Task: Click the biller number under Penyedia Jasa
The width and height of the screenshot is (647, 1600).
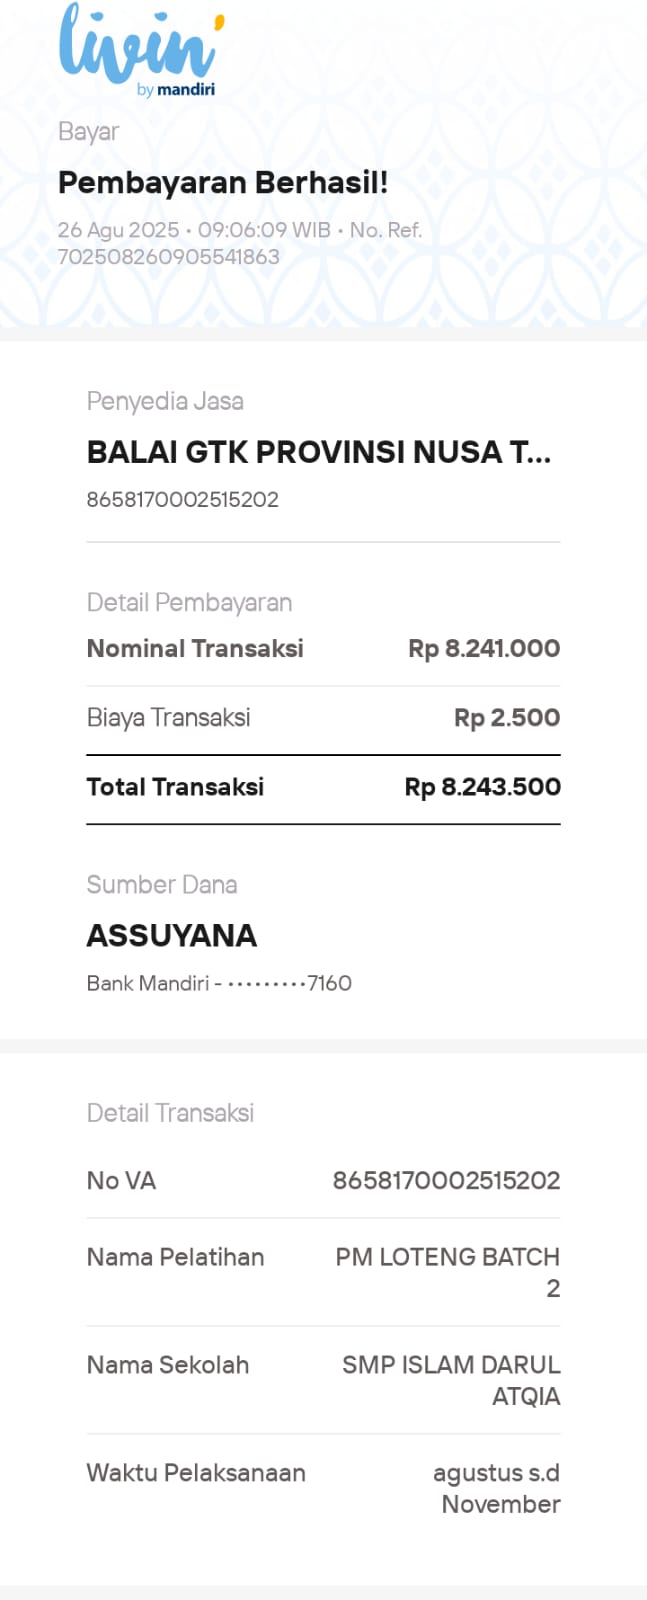Action: coord(183,499)
